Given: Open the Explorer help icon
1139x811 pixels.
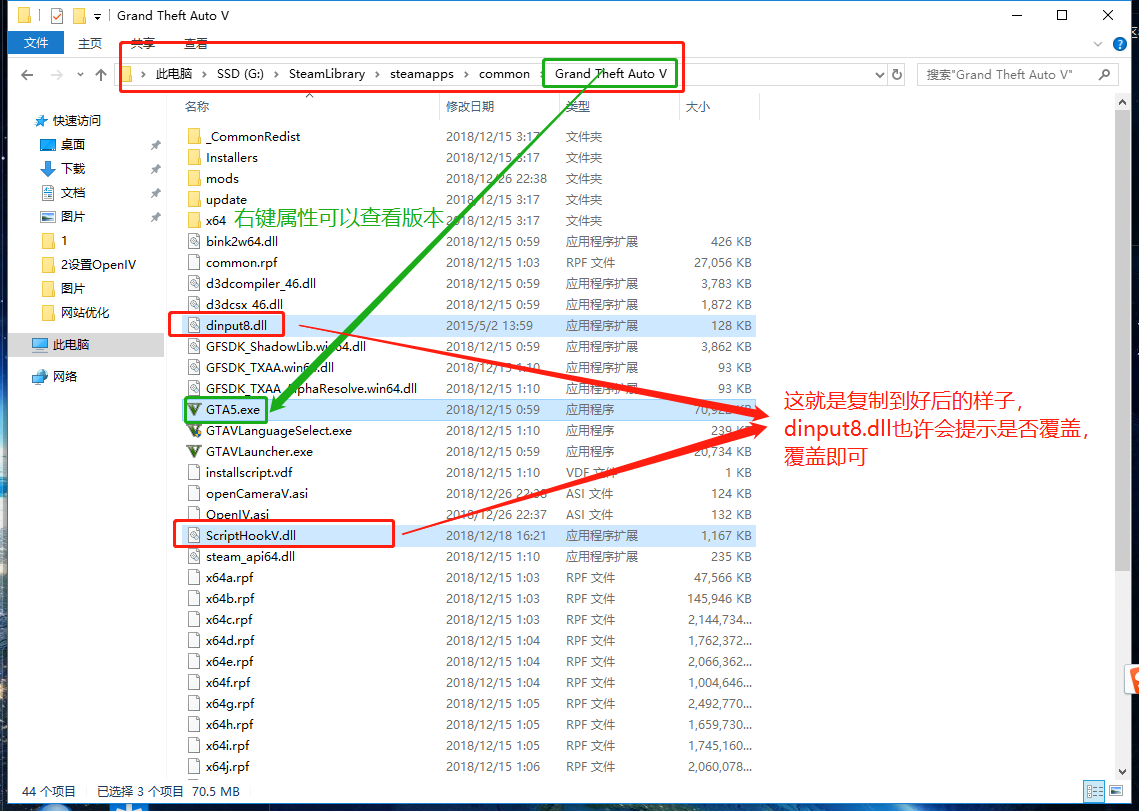Looking at the screenshot, I should pos(1120,44).
